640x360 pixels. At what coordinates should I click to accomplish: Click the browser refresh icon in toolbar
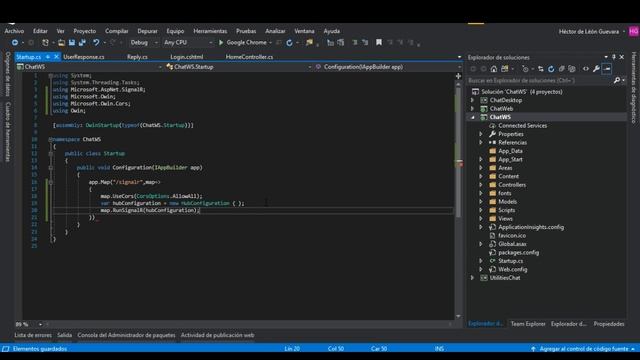point(289,42)
